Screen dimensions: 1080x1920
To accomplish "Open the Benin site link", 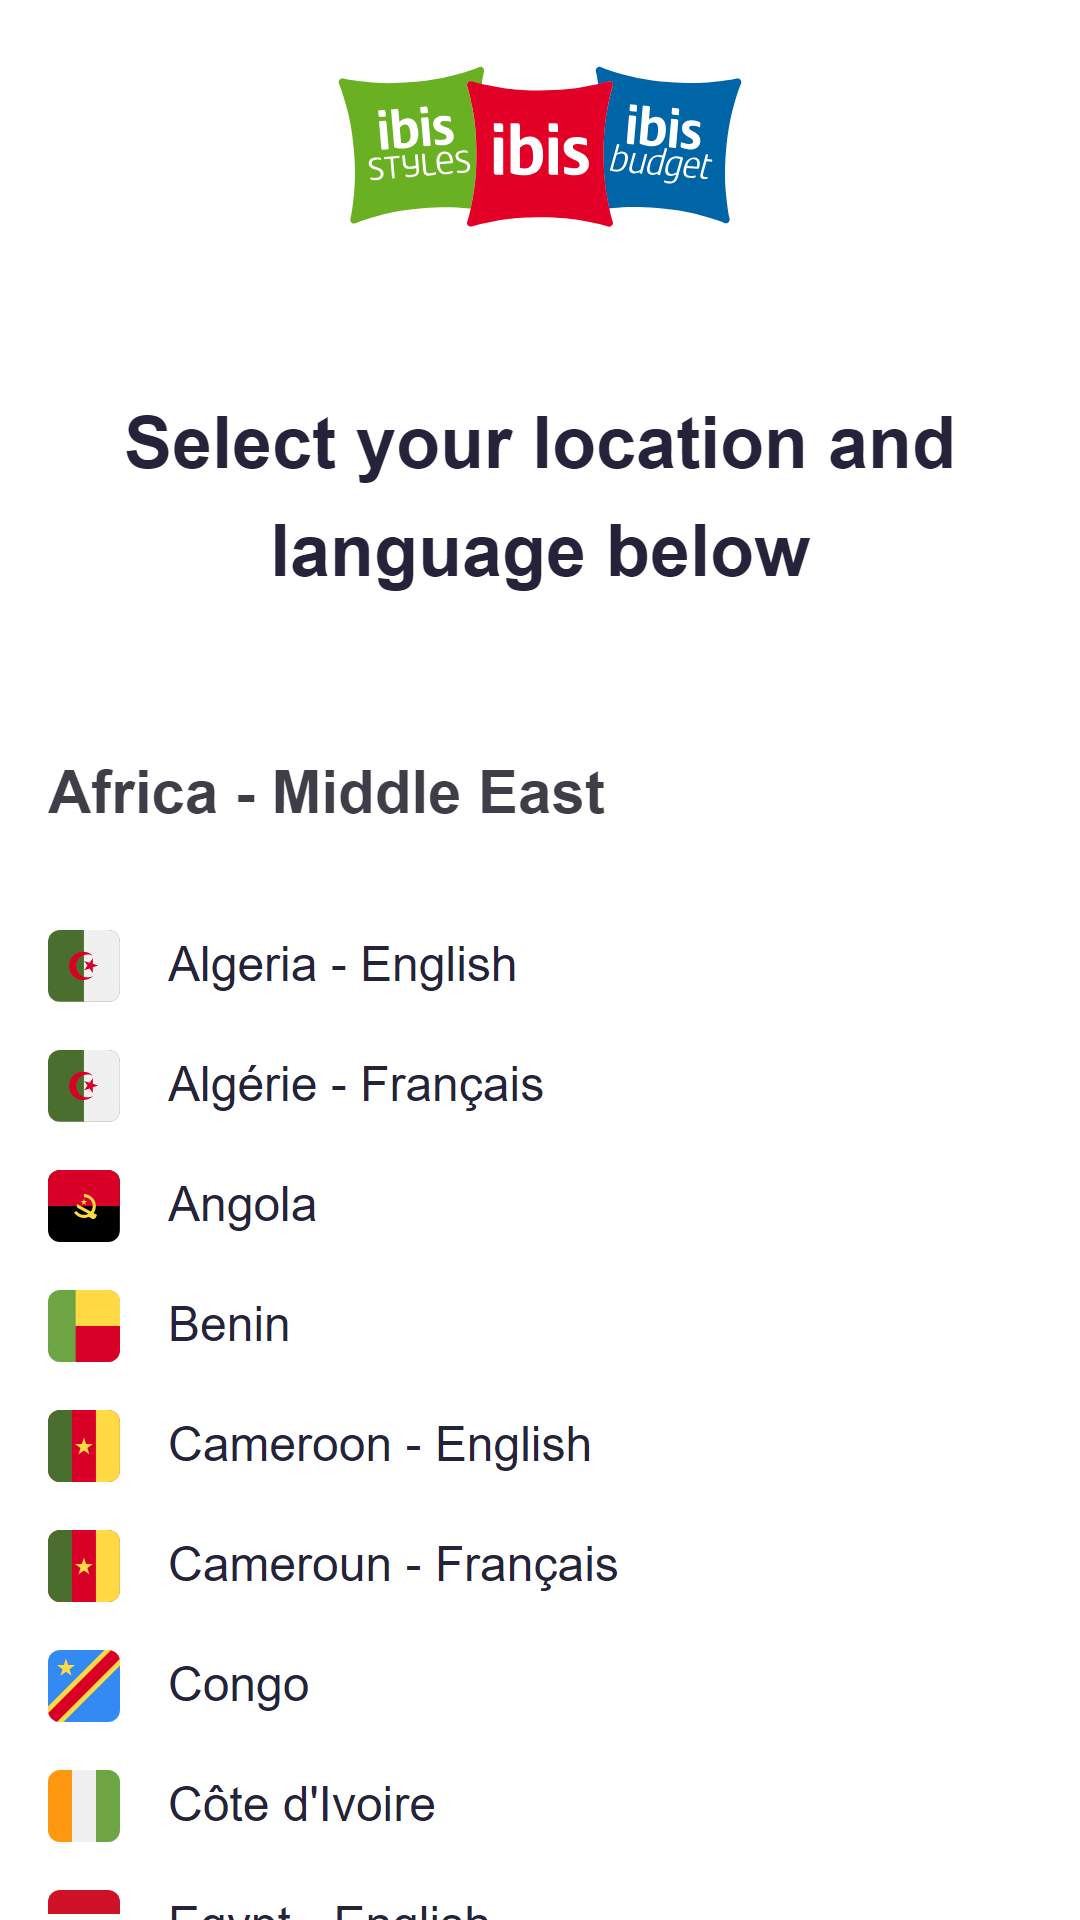I will tap(229, 1326).
